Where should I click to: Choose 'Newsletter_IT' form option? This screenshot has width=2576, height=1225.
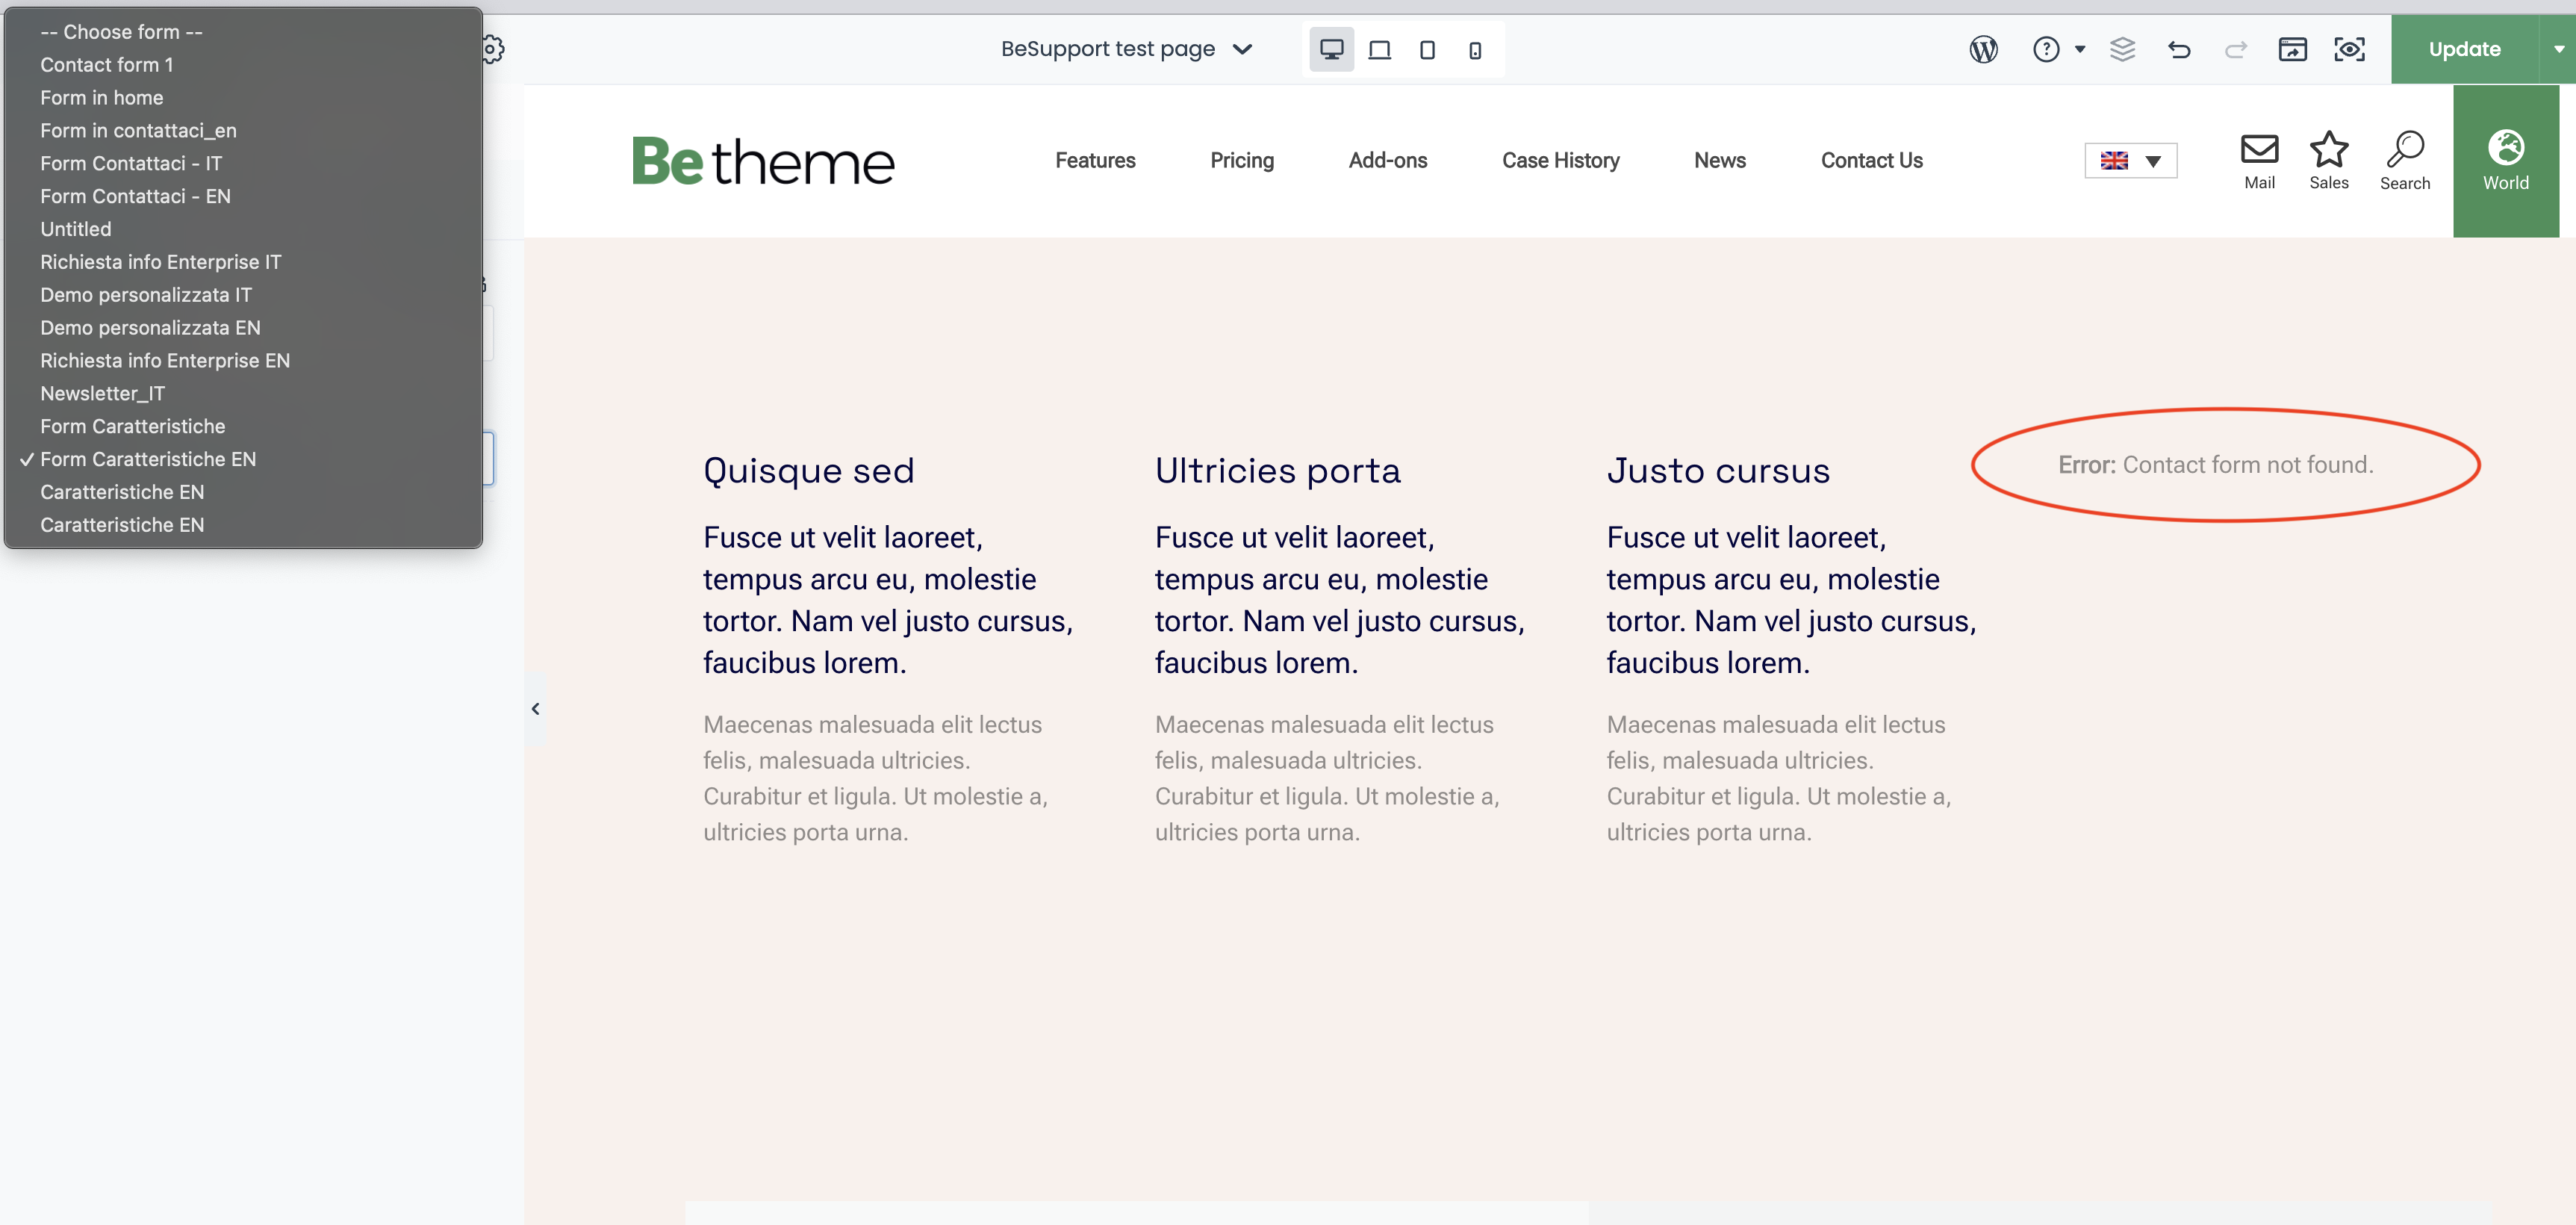(103, 393)
